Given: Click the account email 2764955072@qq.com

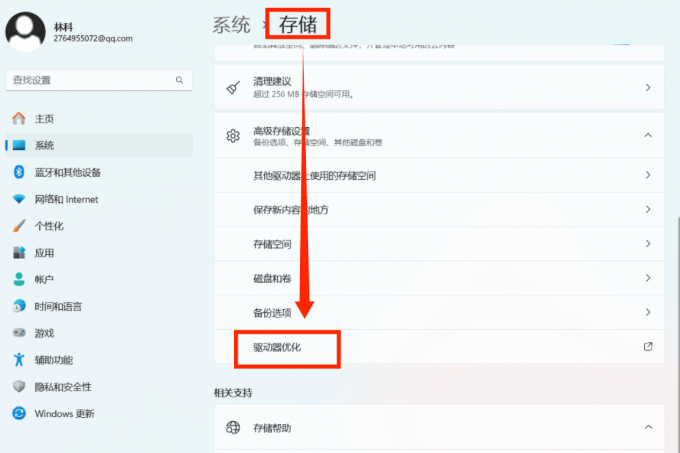Looking at the screenshot, I should click(93, 39).
